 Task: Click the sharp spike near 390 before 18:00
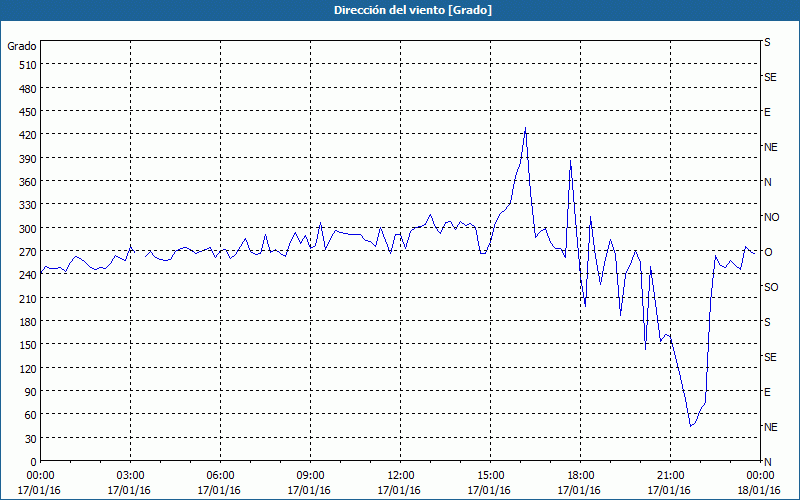coord(570,161)
